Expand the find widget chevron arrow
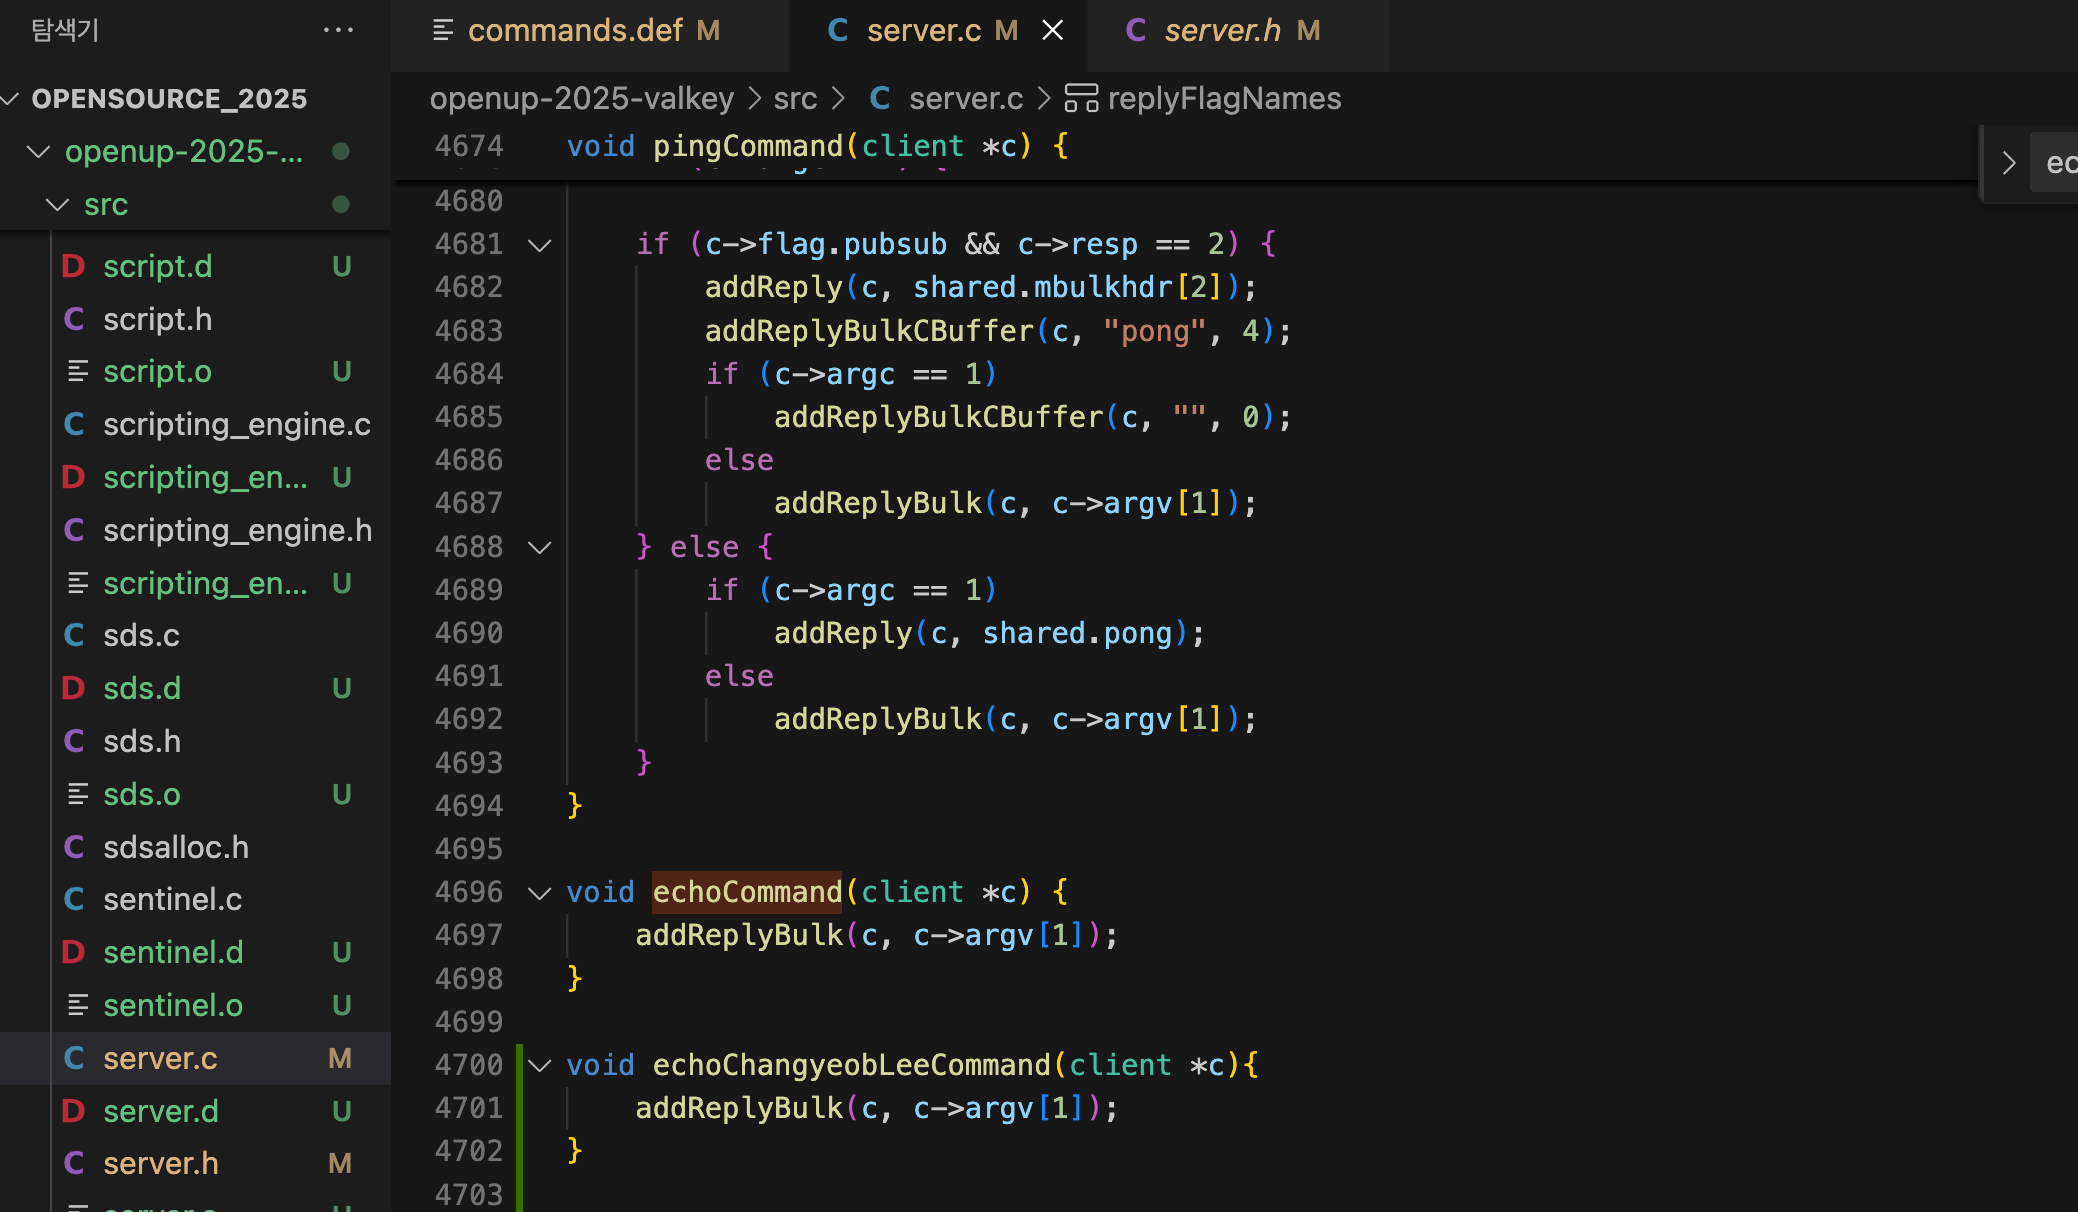 [x=2009, y=163]
